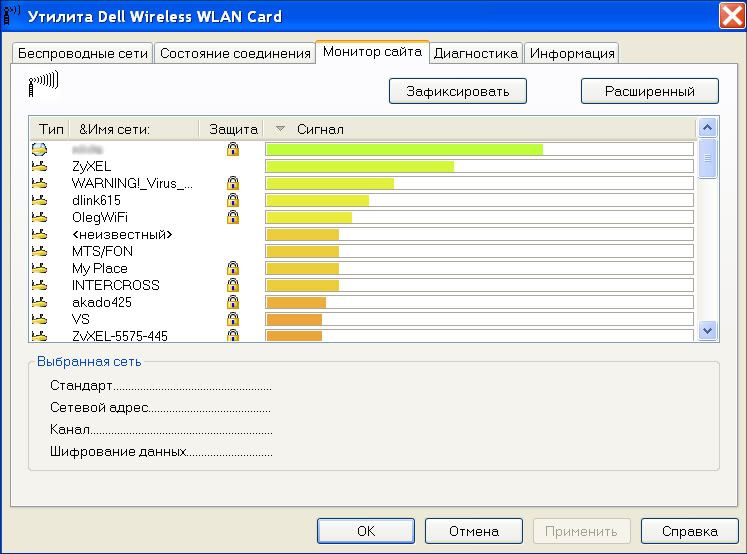Click the app icon in the title bar

(11, 14)
